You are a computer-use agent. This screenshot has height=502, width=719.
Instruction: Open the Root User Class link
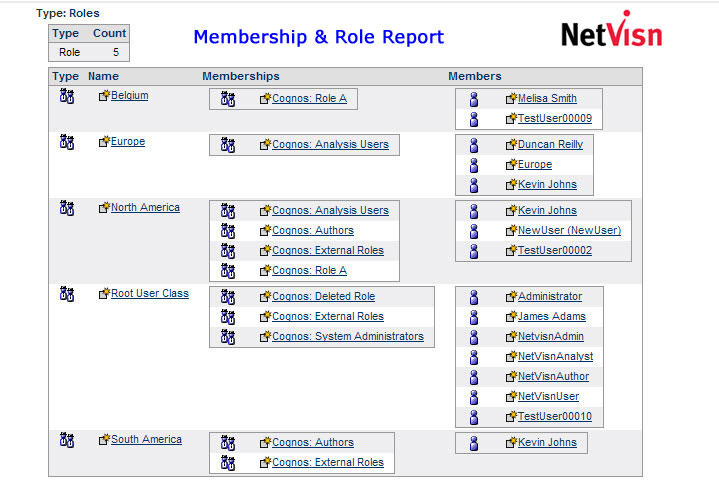coord(150,293)
